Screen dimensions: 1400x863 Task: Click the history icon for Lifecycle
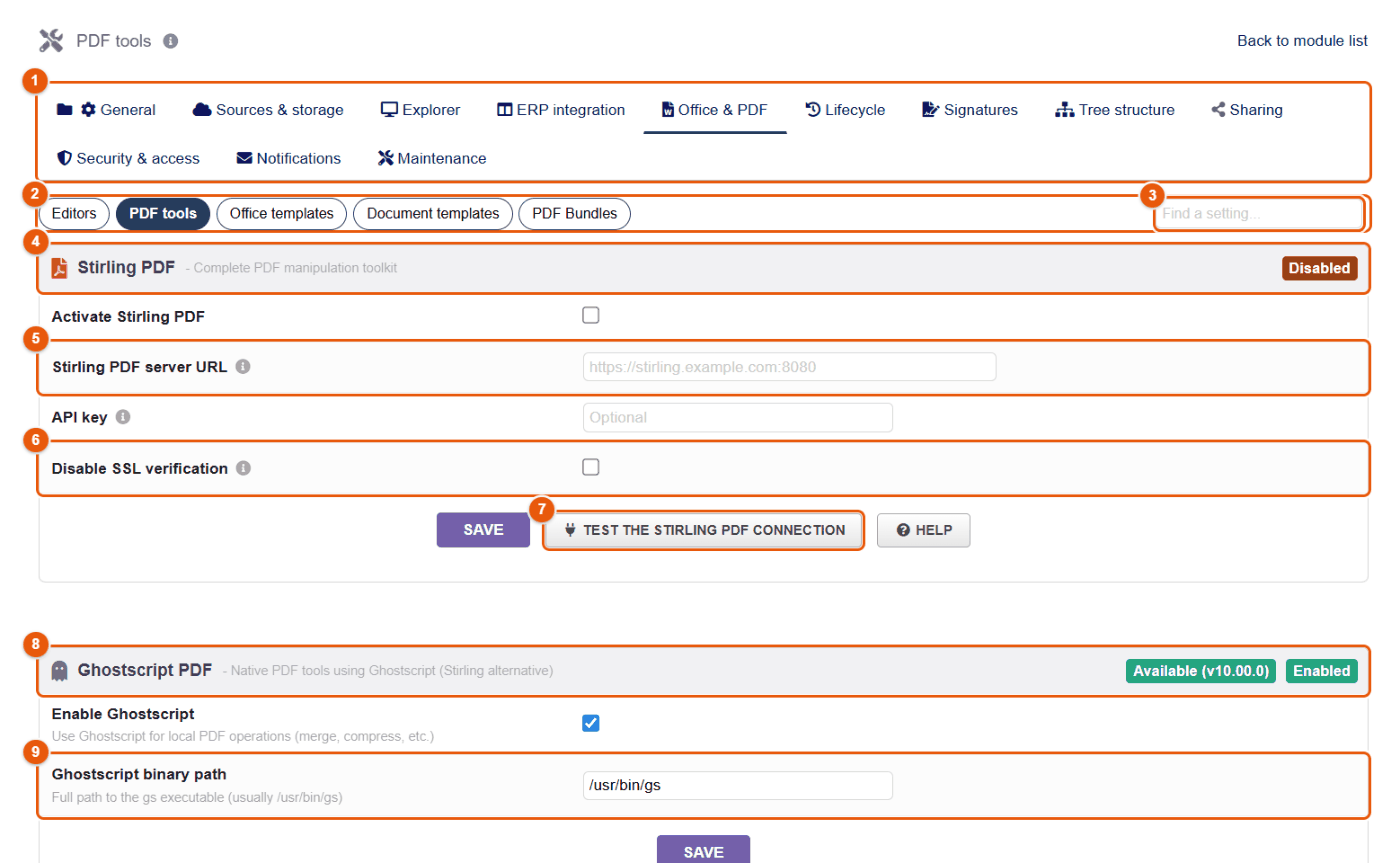click(x=813, y=110)
